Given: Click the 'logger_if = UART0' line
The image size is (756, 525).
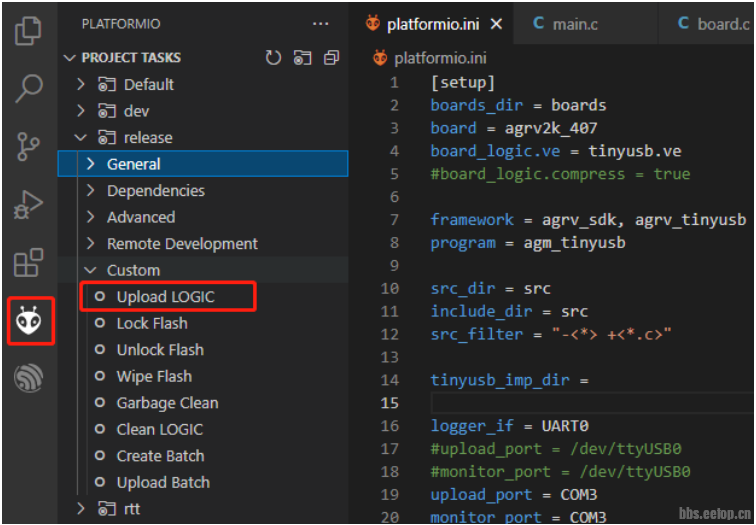Looking at the screenshot, I should (x=510, y=426).
